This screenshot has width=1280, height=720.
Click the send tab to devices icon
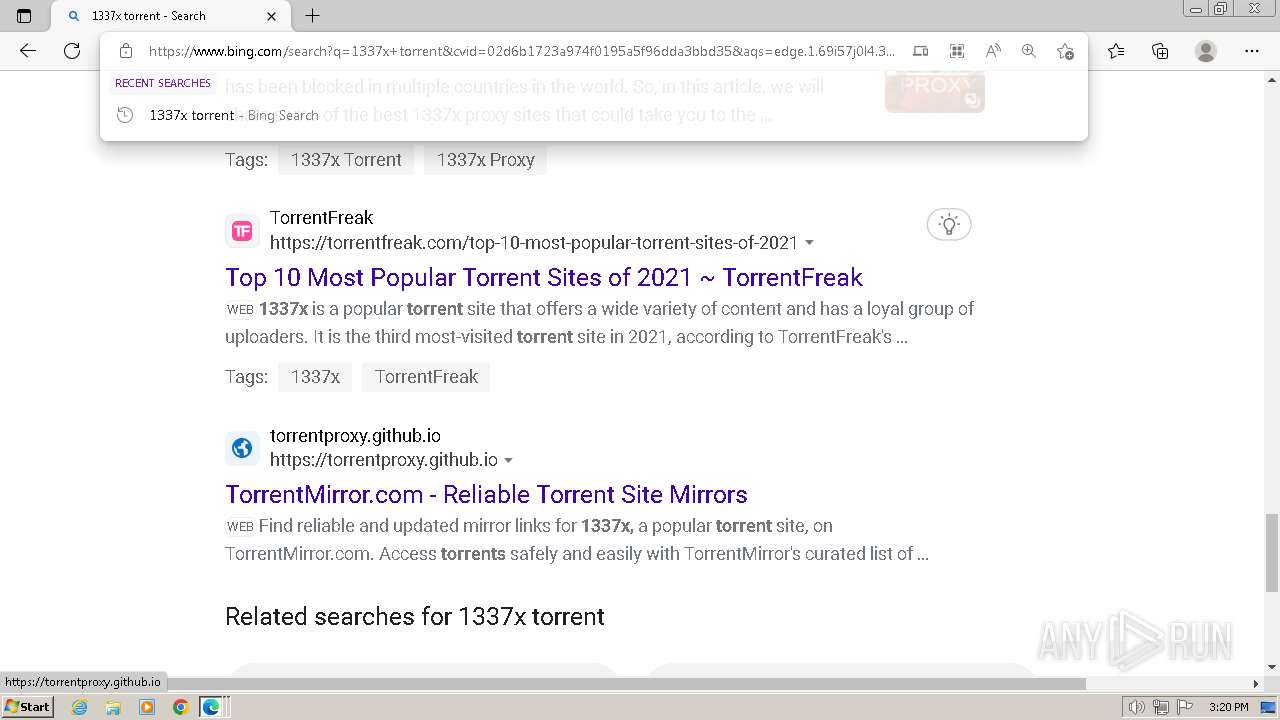[921, 51]
